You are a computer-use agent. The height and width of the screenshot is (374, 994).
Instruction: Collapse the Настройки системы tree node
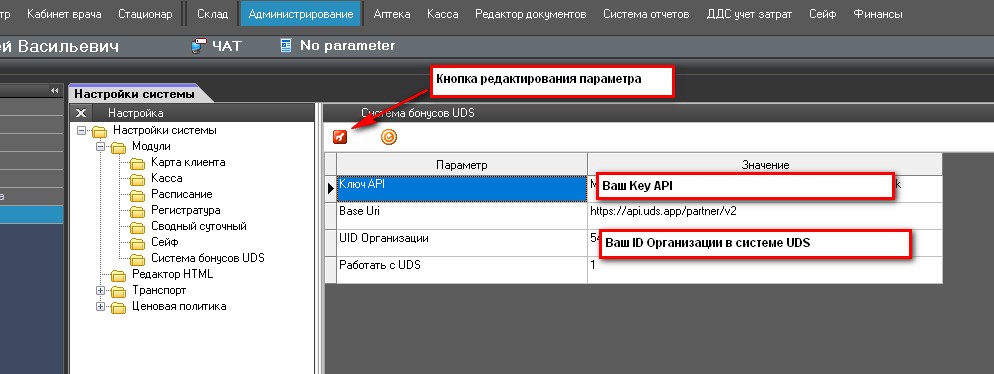[81, 131]
